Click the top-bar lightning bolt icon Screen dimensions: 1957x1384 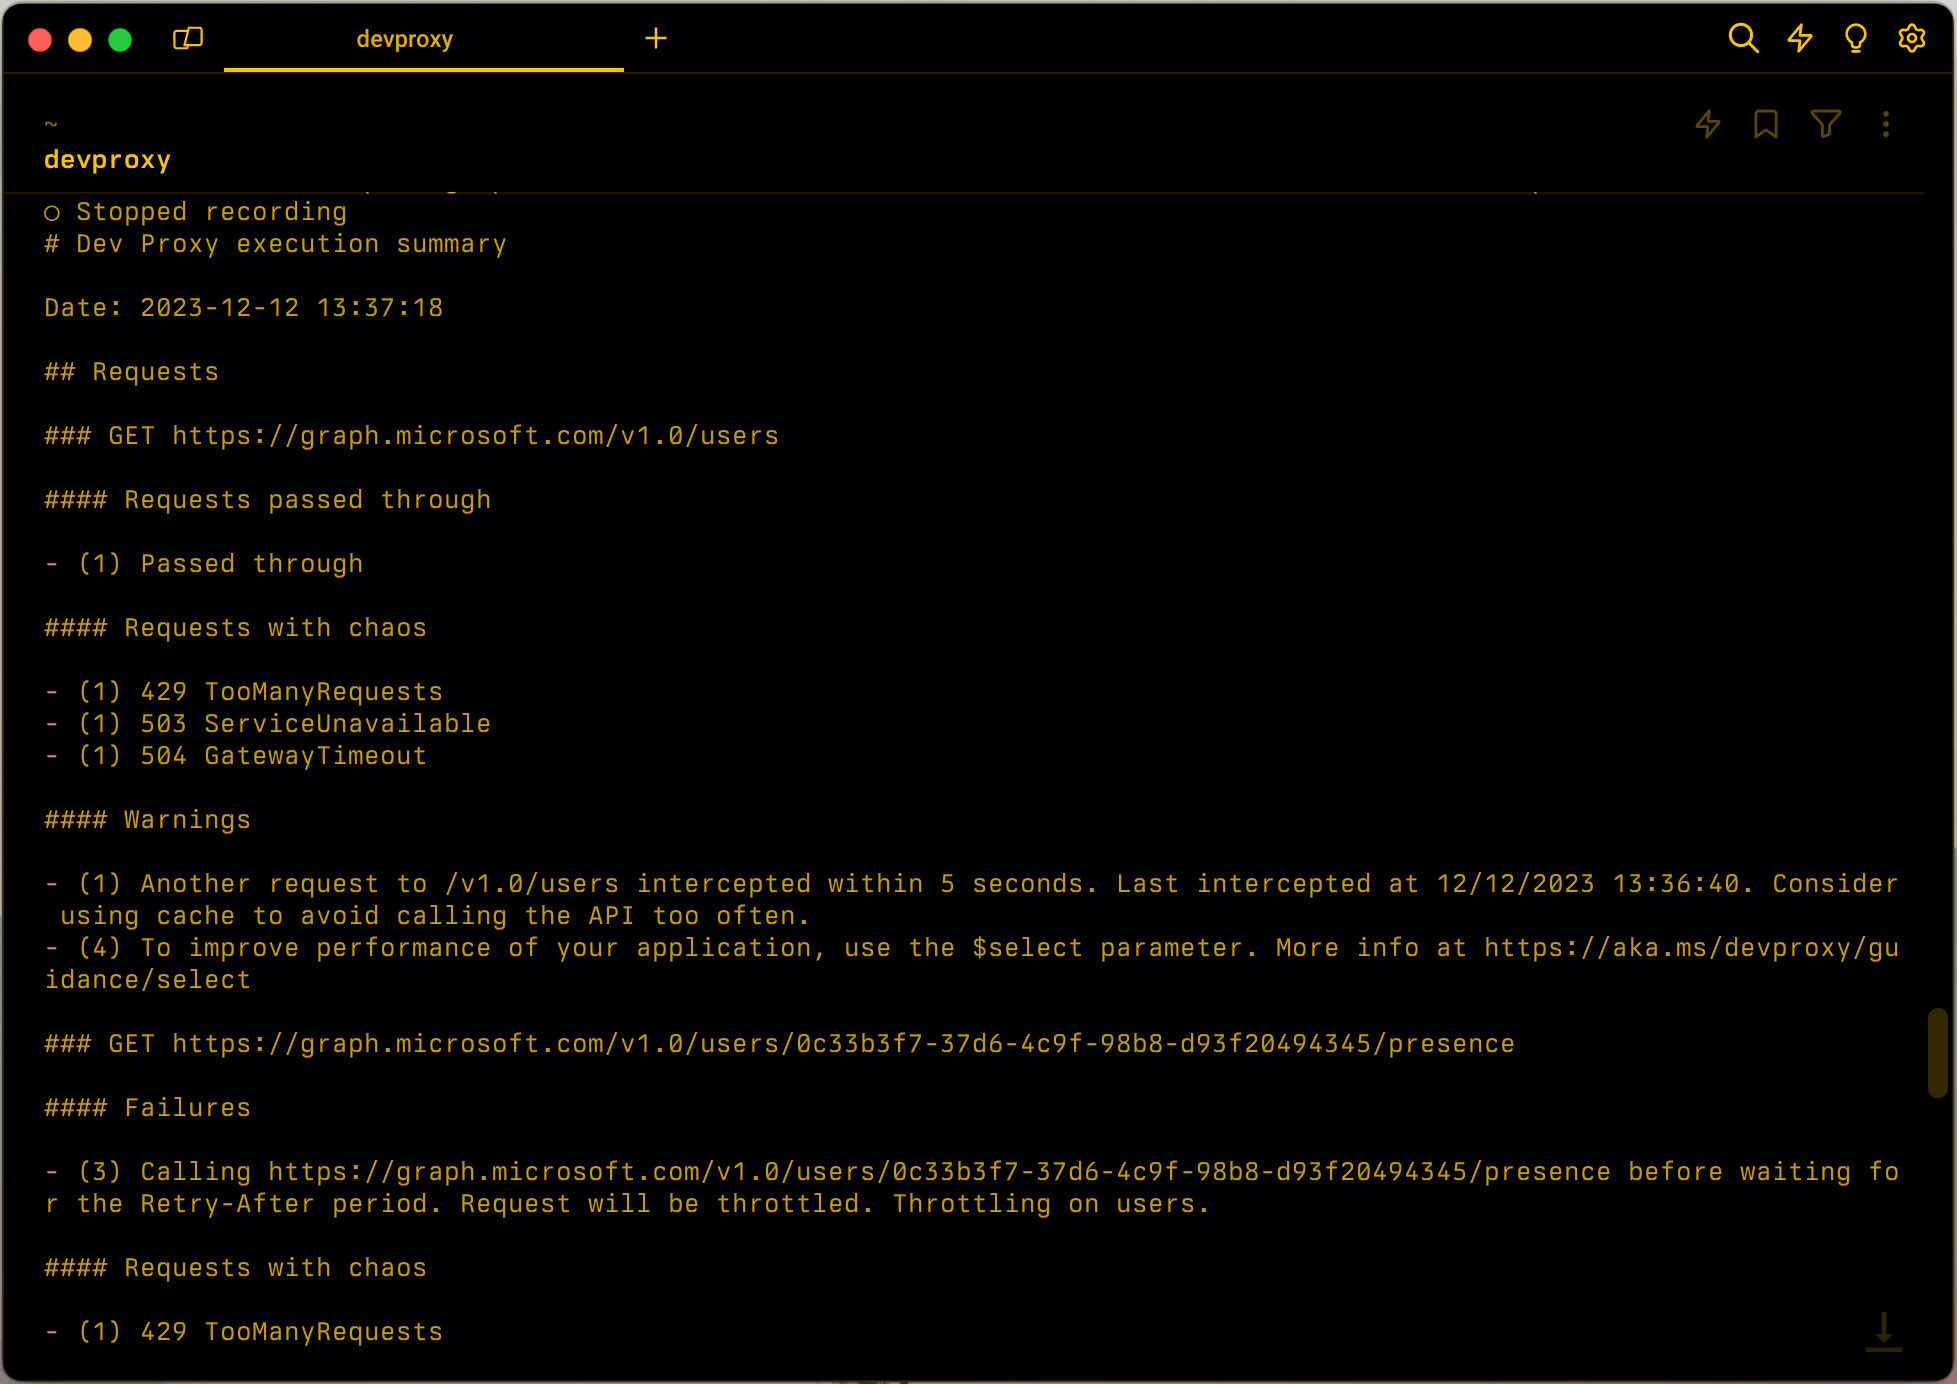1800,39
